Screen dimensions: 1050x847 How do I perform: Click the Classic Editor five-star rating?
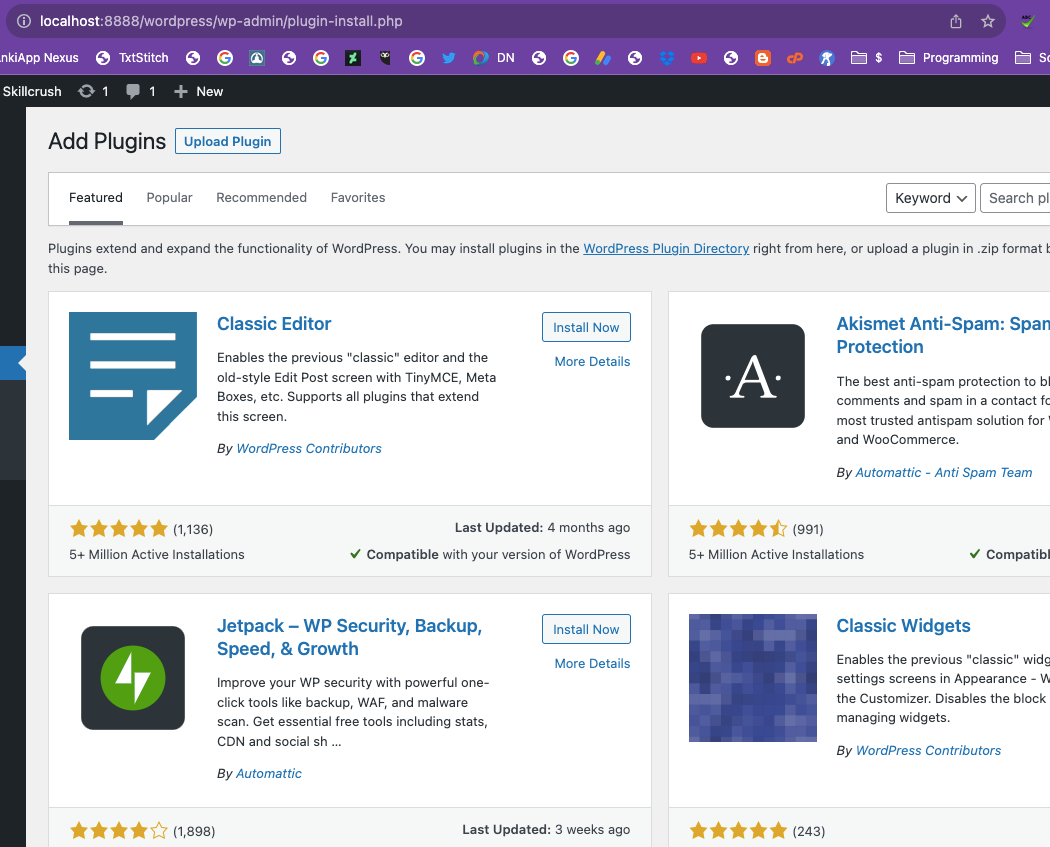pos(119,529)
